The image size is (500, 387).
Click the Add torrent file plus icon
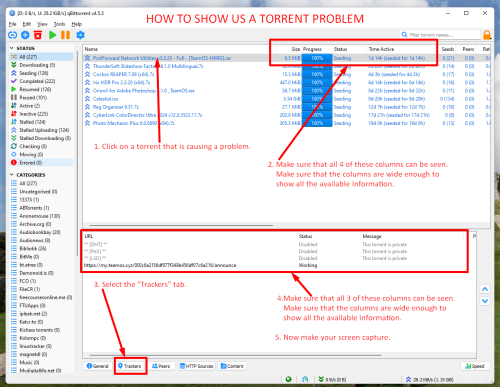[25, 35]
